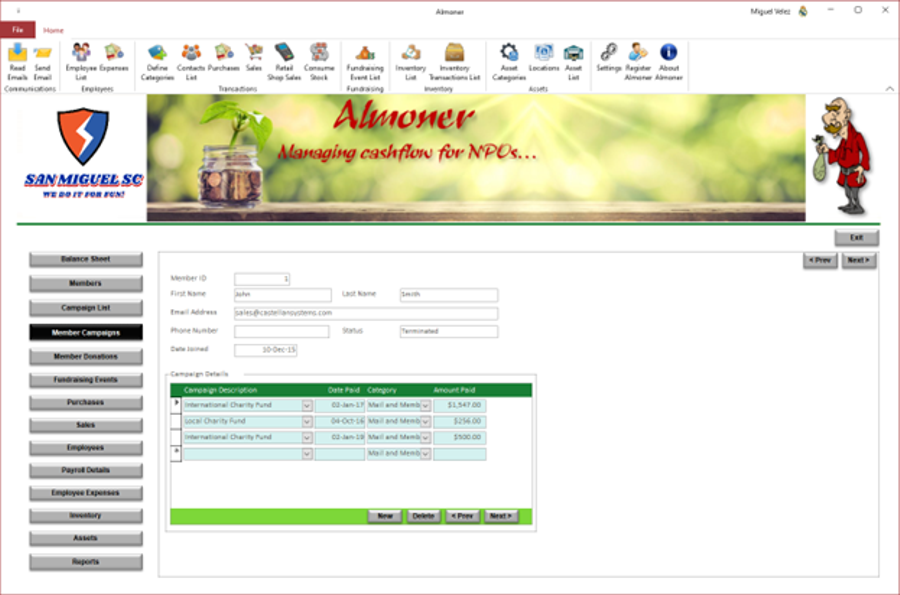Click Next in the green campaign bar
900x595 pixels.
pos(501,516)
